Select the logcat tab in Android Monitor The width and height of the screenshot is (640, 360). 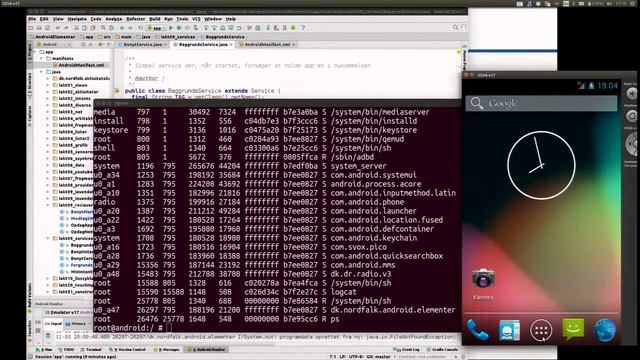53,324
